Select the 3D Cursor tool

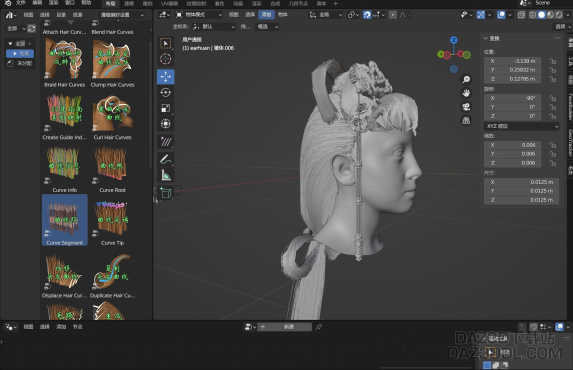[x=166, y=59]
